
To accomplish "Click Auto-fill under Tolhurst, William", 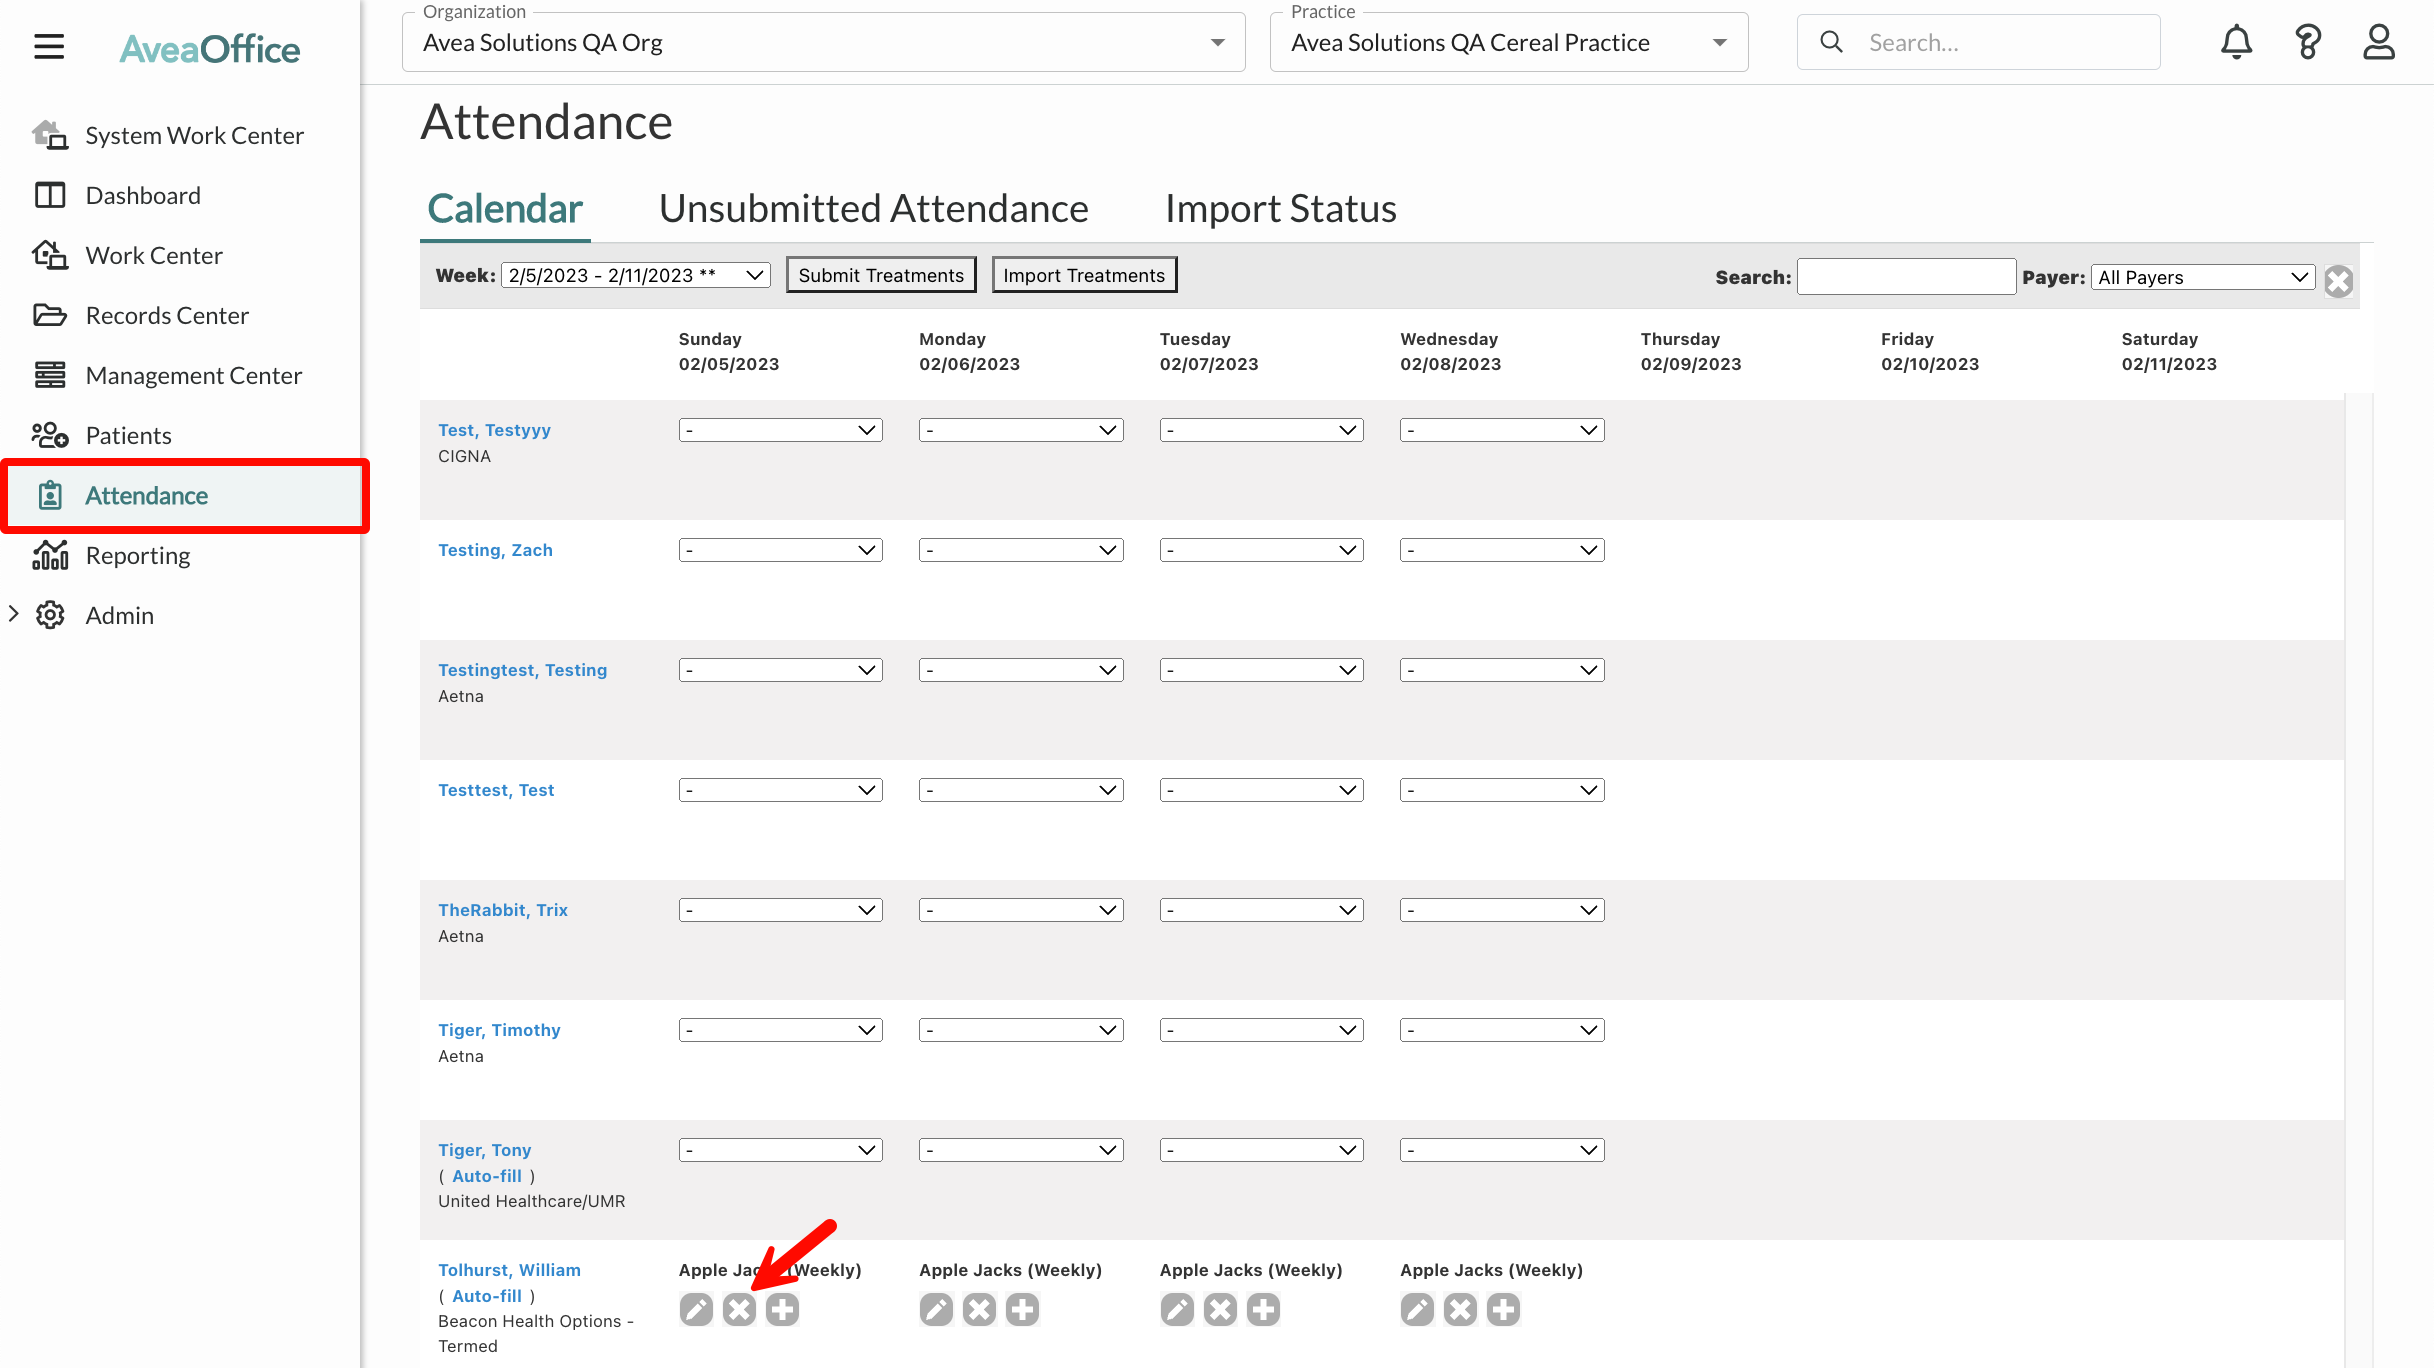I will (487, 1296).
